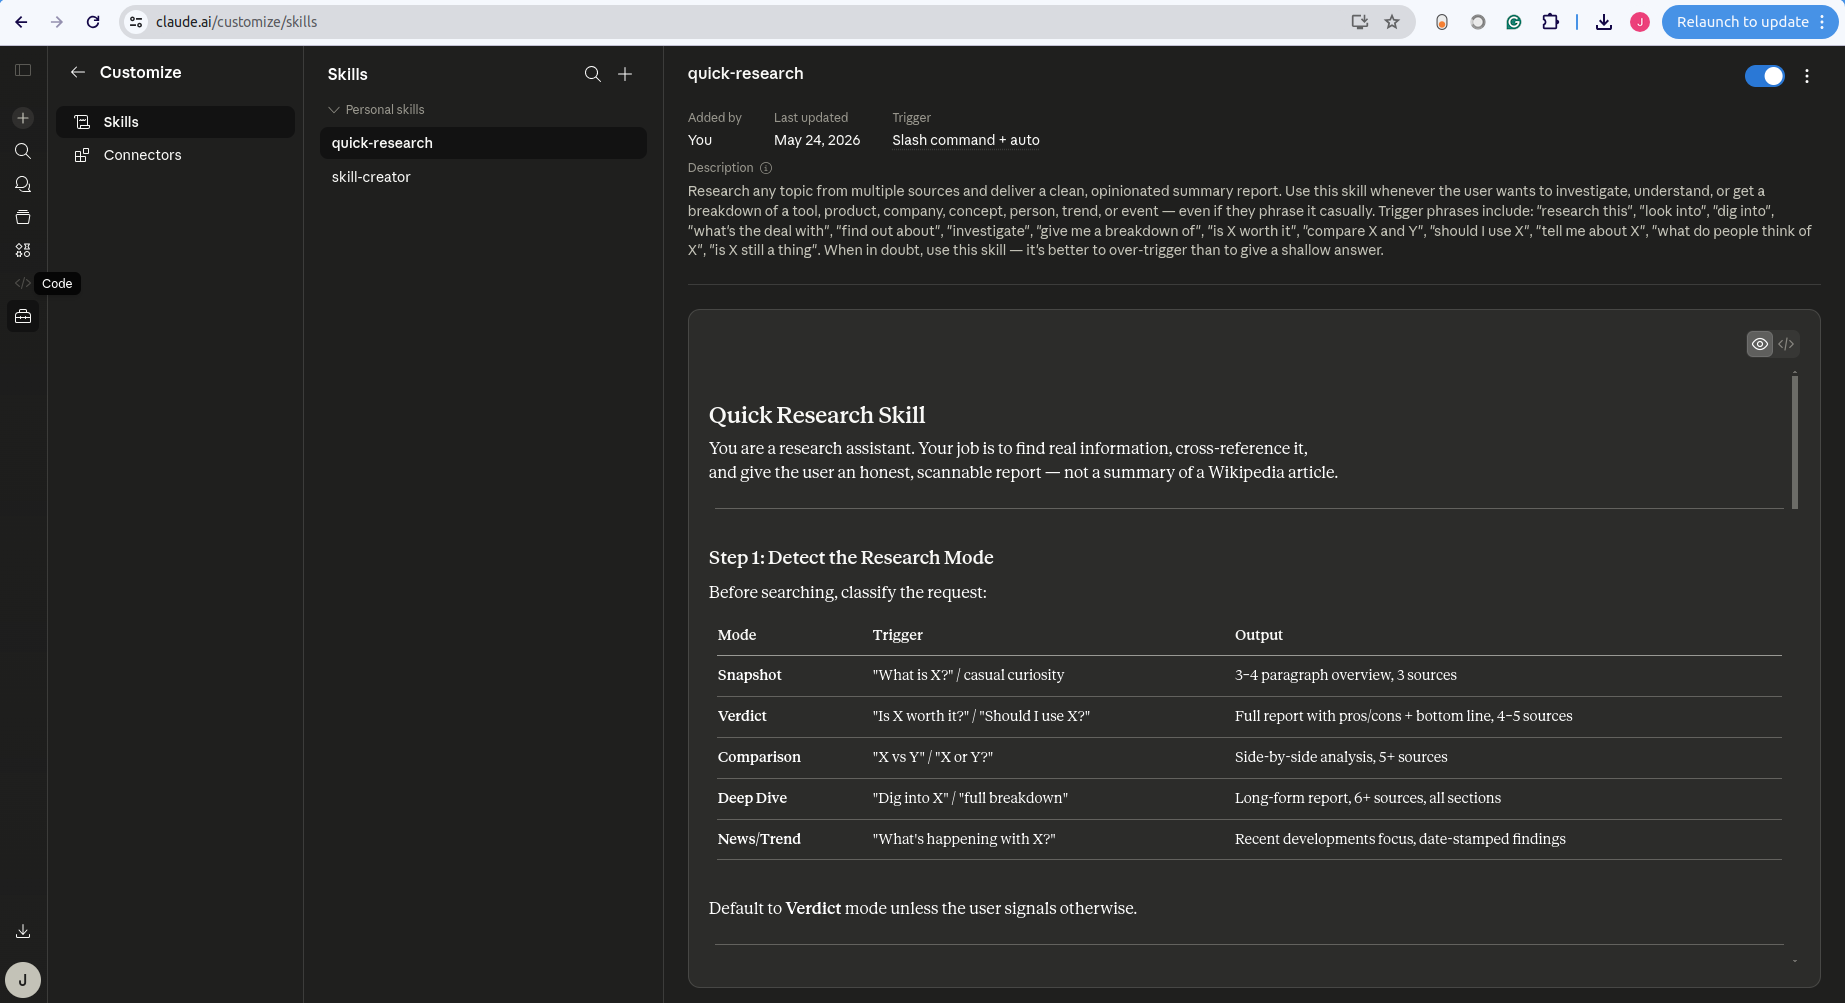
Task: Select the skill-creator skill
Action: (483, 177)
